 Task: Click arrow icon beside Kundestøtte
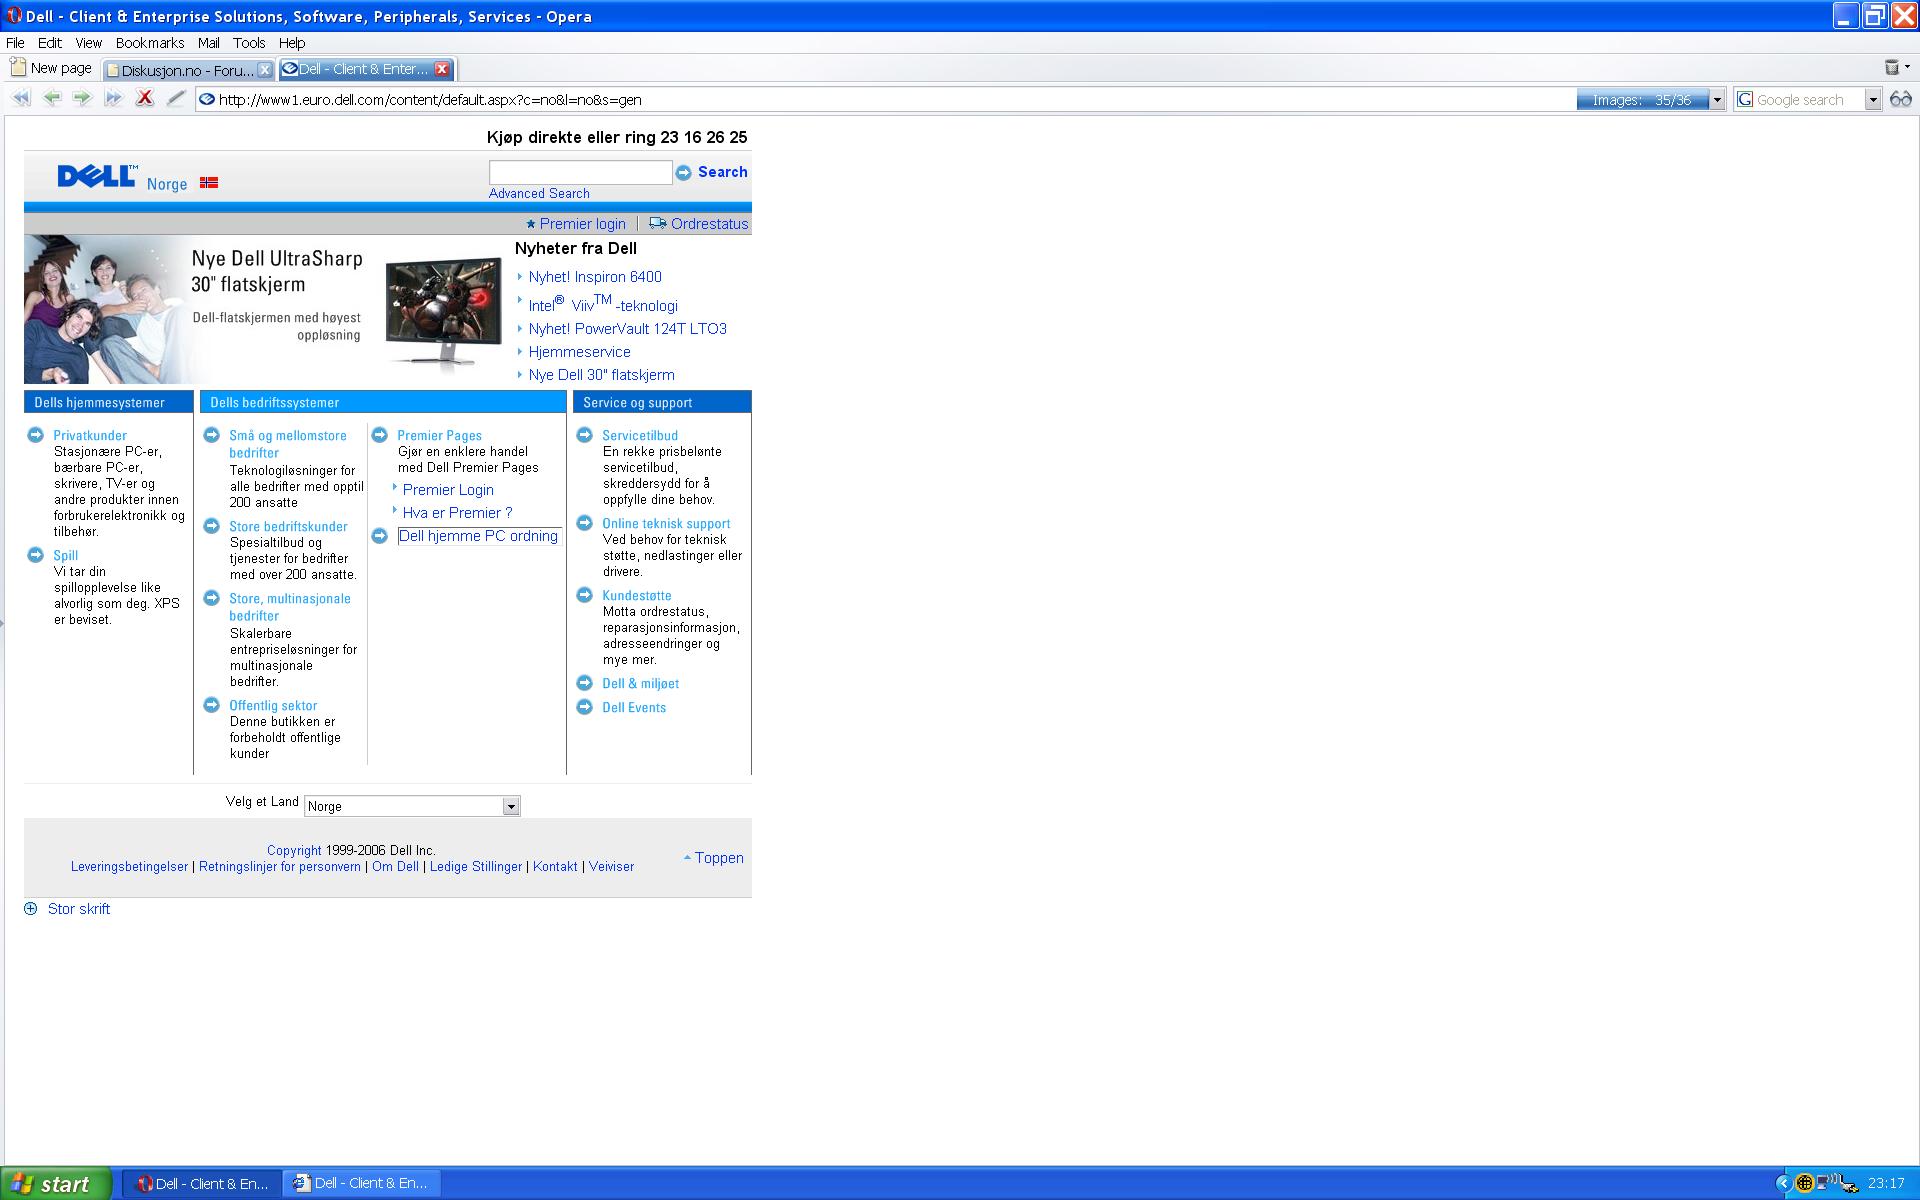585,595
